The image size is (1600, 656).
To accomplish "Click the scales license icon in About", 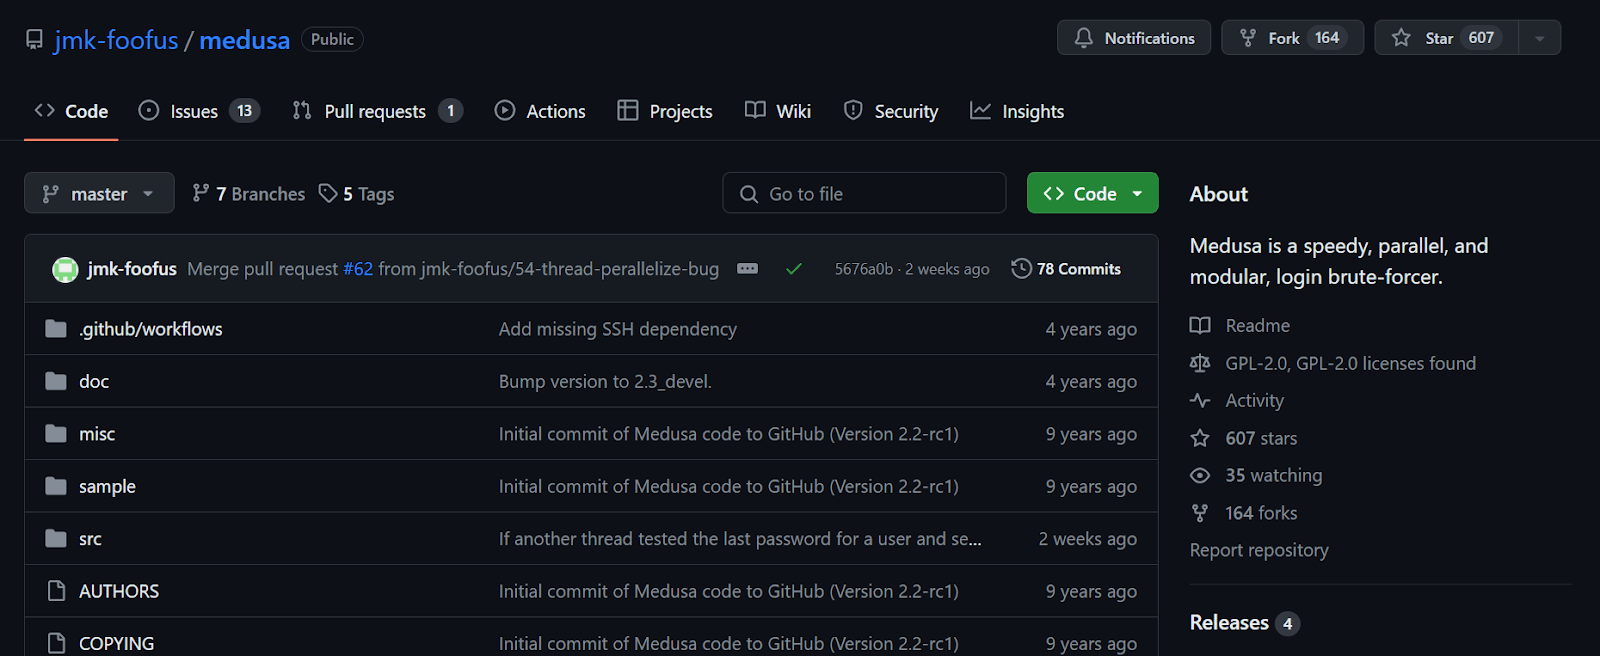I will 1200,363.
